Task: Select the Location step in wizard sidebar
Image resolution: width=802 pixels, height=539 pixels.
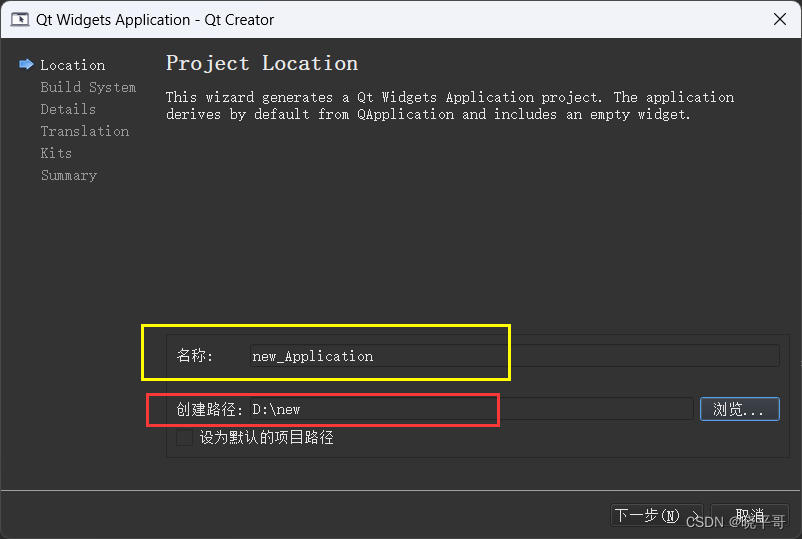Action: (x=73, y=65)
